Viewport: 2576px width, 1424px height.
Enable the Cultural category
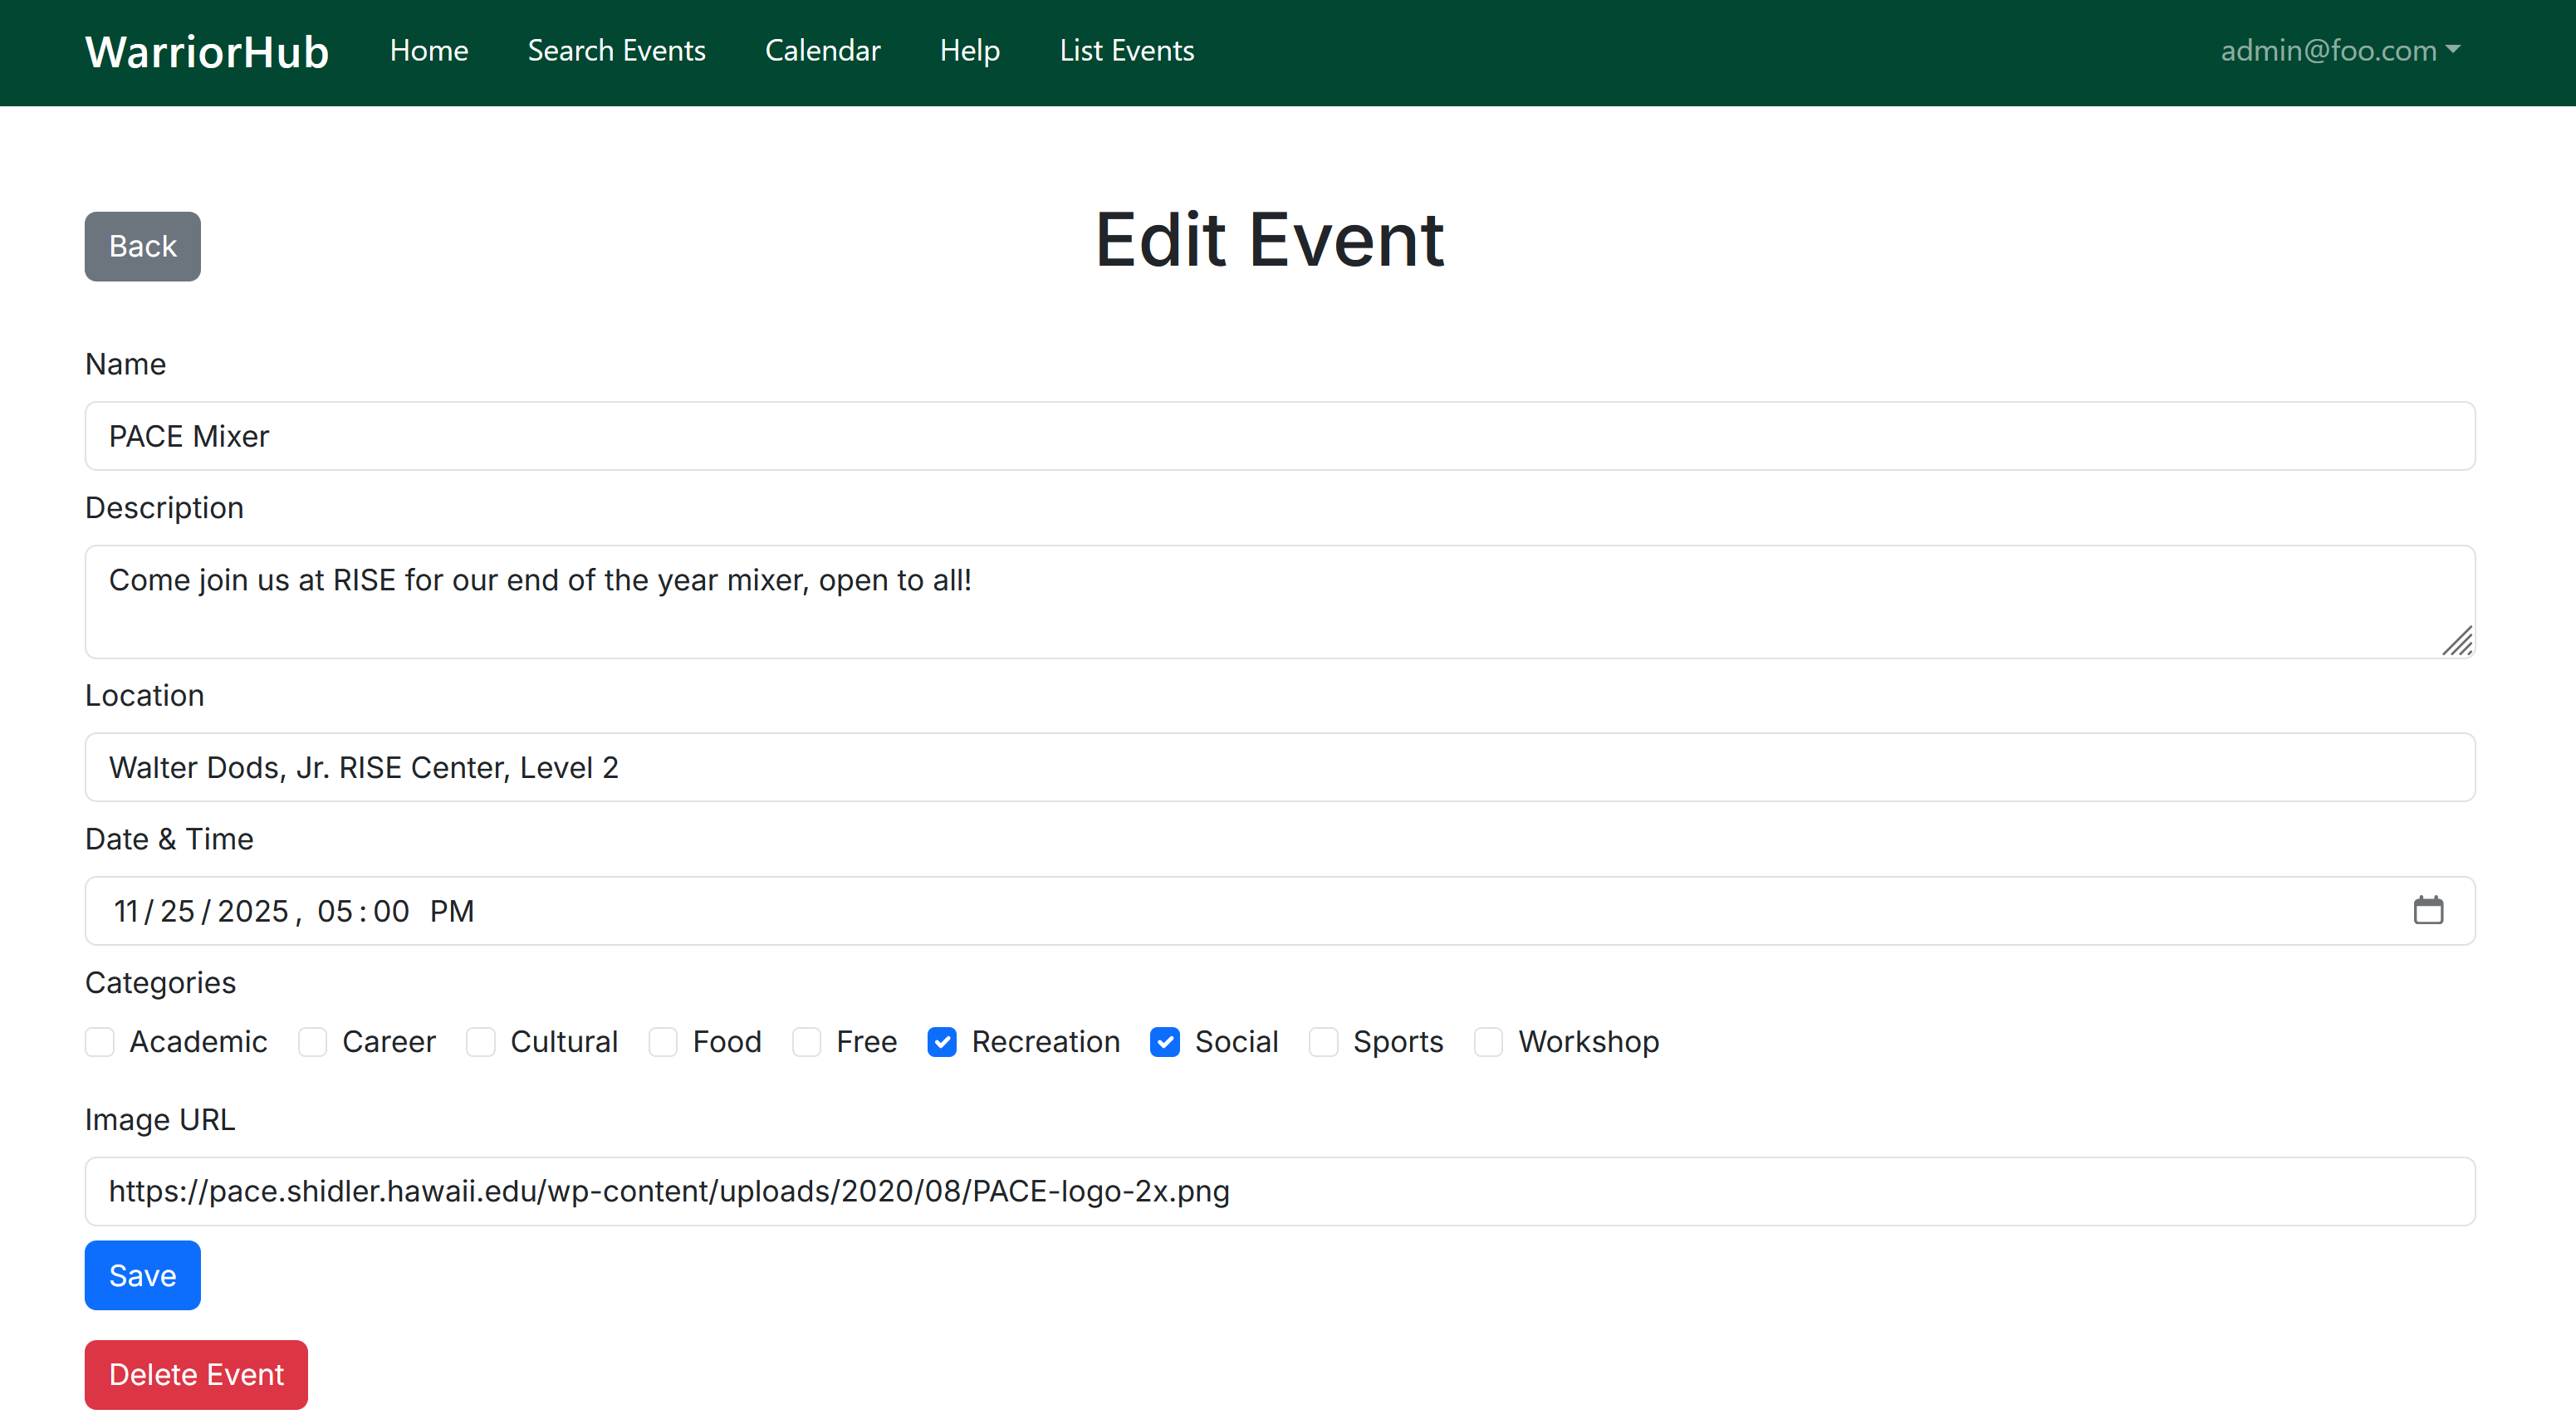click(x=481, y=1042)
